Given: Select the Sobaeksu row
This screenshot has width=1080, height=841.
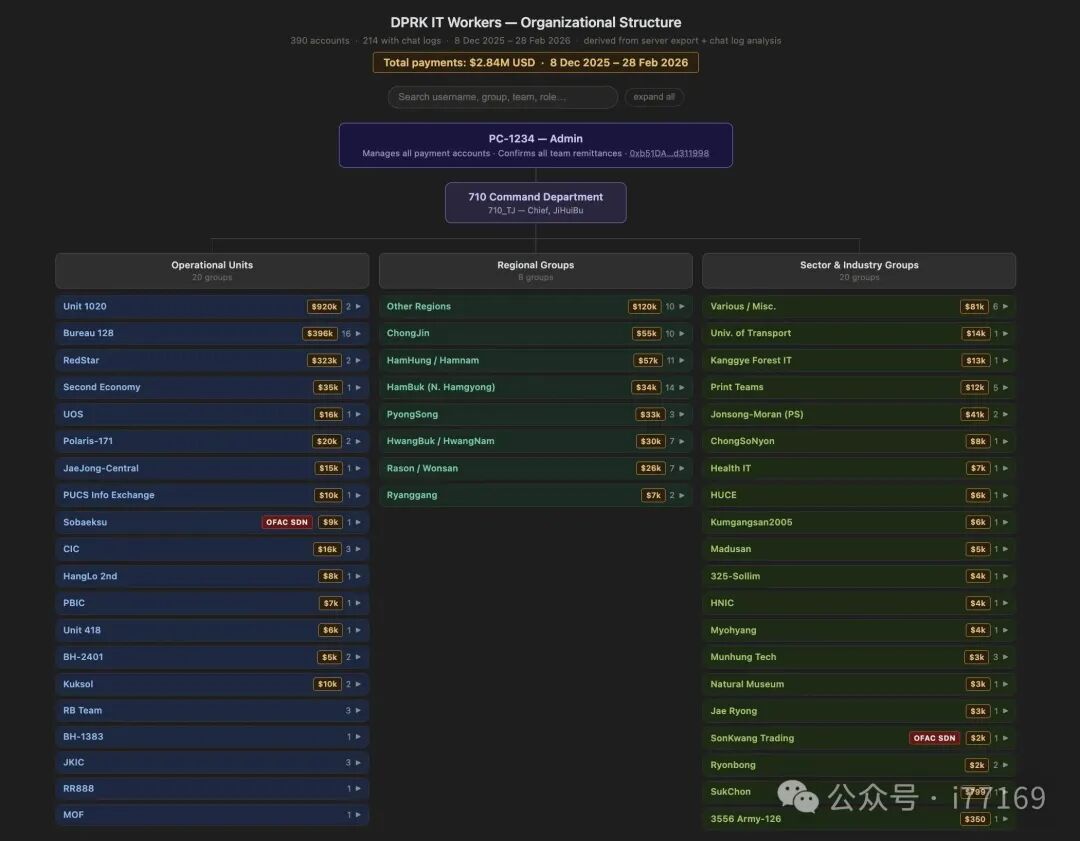Looking at the screenshot, I should (x=212, y=522).
